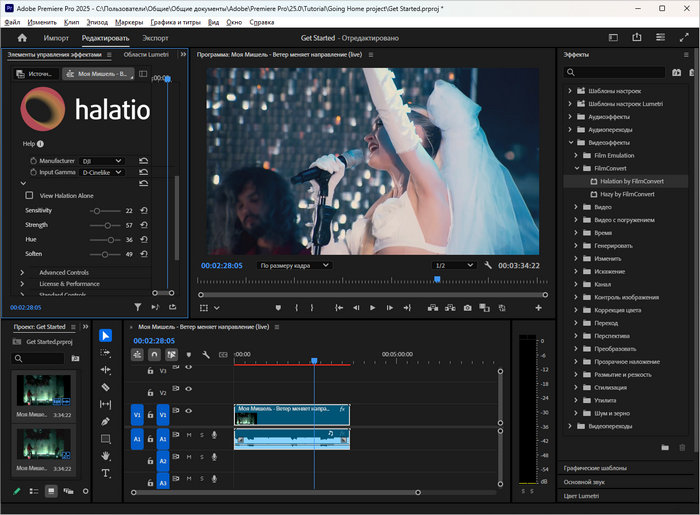Export frame with camera icon
Screen dimensions: 700x515
pos(467,308)
